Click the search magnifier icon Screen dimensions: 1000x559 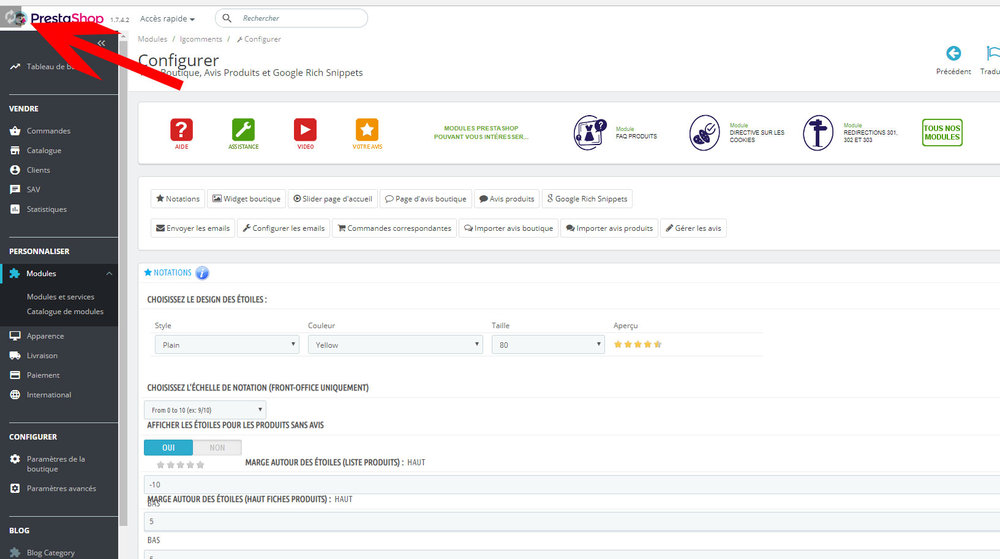point(227,18)
